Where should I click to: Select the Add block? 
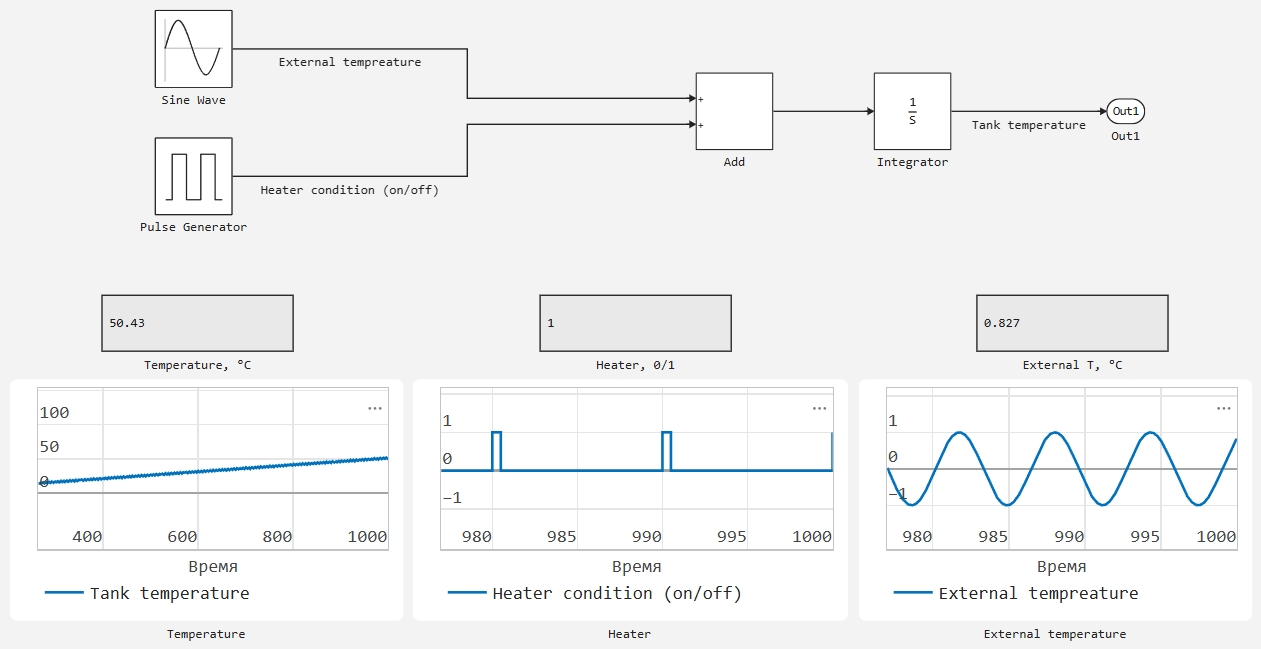click(x=734, y=111)
